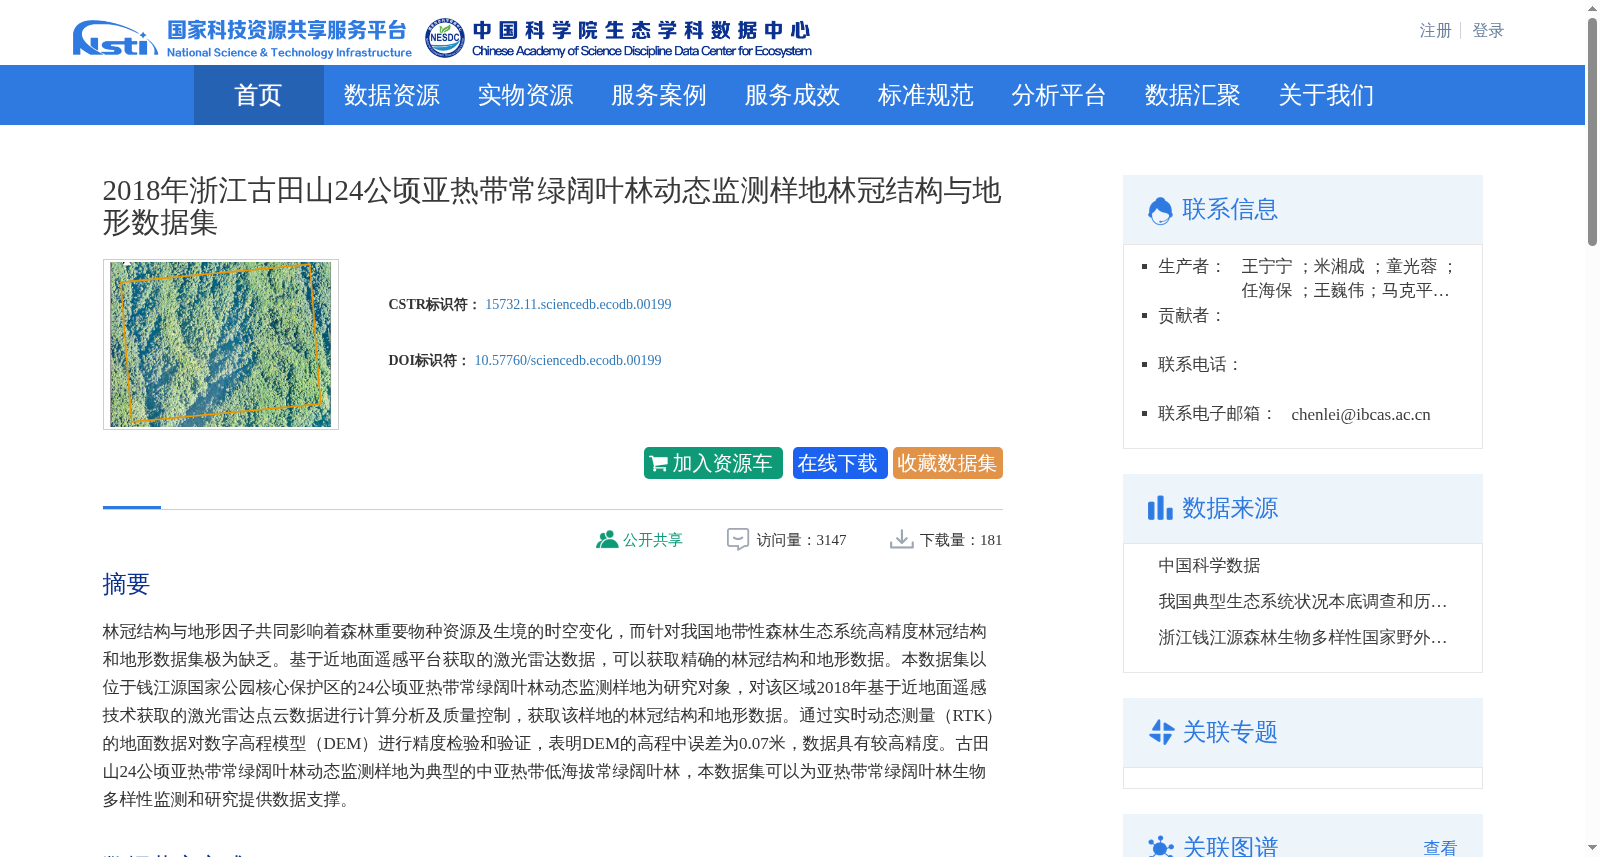Open the 实物资源 menu
1600x857 pixels.
click(x=525, y=95)
